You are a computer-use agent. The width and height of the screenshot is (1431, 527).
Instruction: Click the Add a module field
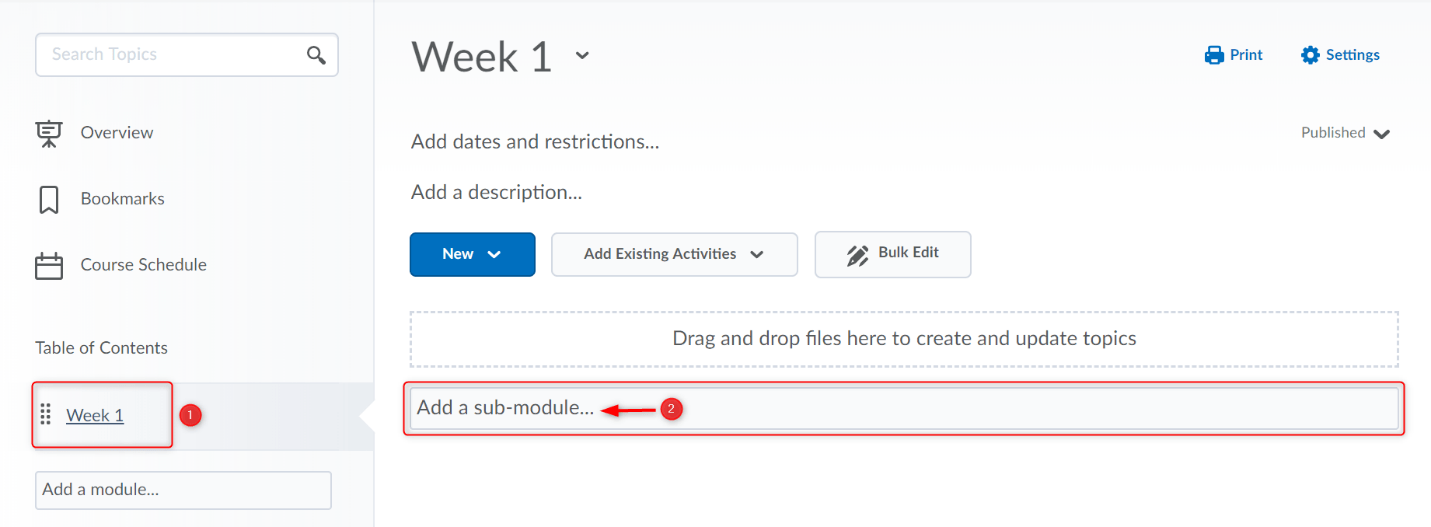tap(183, 490)
